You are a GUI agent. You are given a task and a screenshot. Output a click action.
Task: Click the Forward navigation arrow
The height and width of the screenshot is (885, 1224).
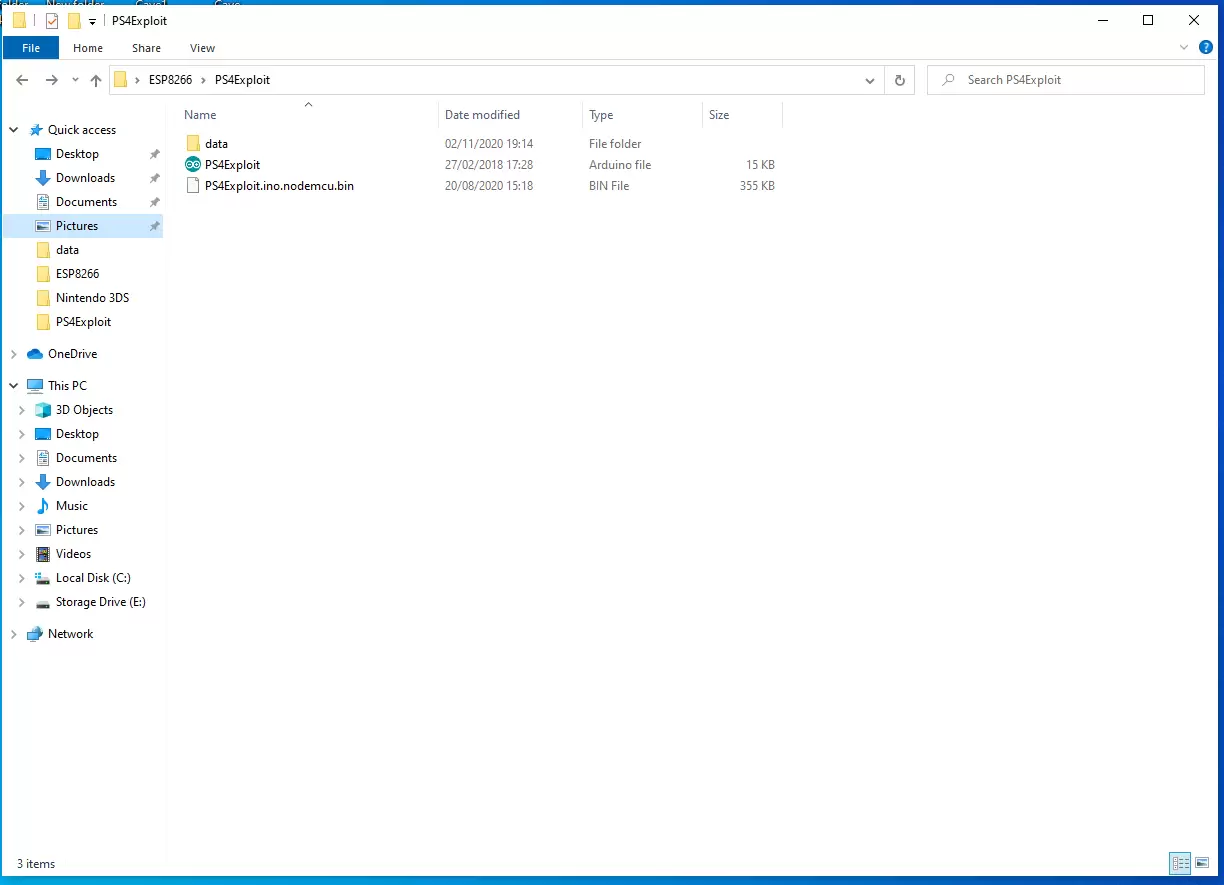coord(52,80)
